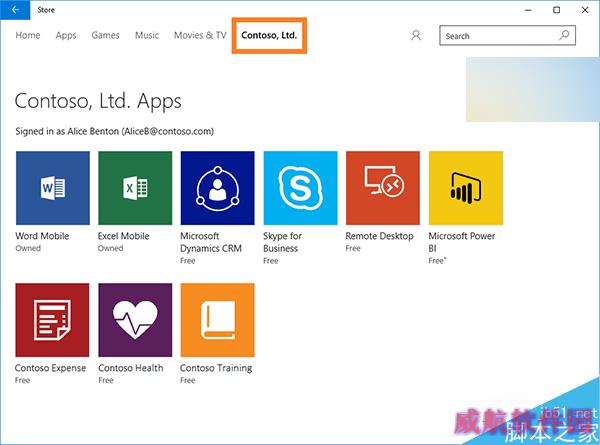Click the Owned status under Word Mobile

point(28,248)
